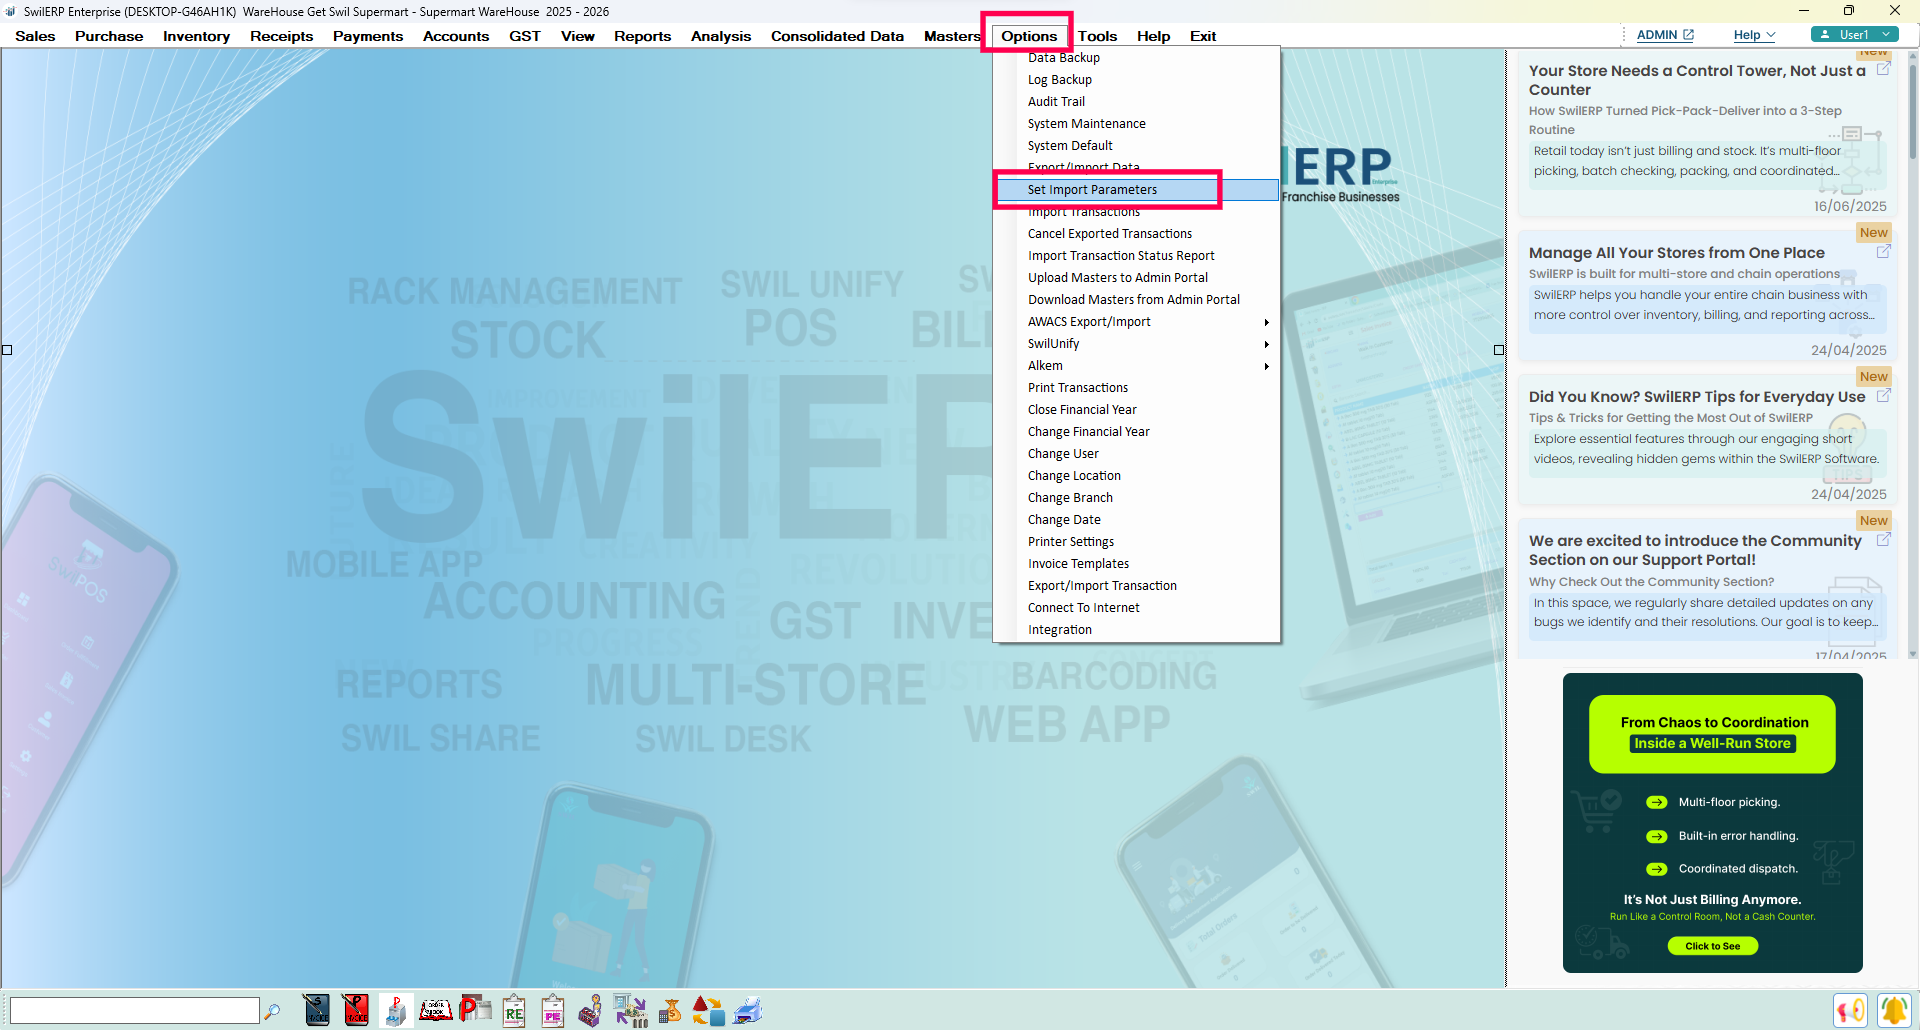Image resolution: width=1920 pixels, height=1030 pixels.
Task: Click From Chaos to Coordination banner heading
Action: 1714,723
